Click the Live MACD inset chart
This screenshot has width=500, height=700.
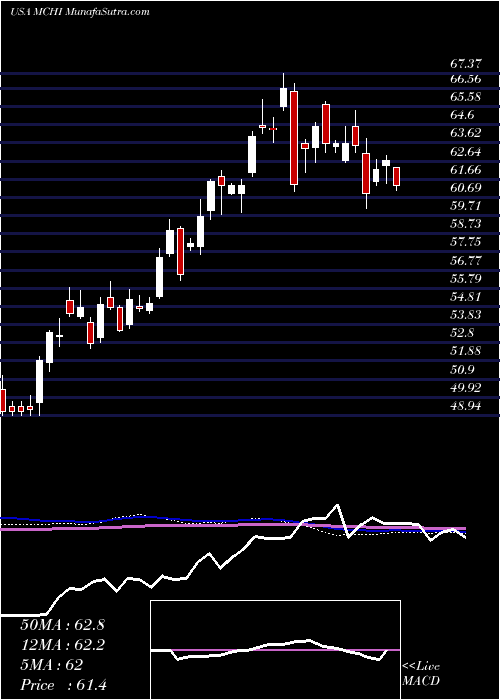pyautogui.click(x=276, y=650)
